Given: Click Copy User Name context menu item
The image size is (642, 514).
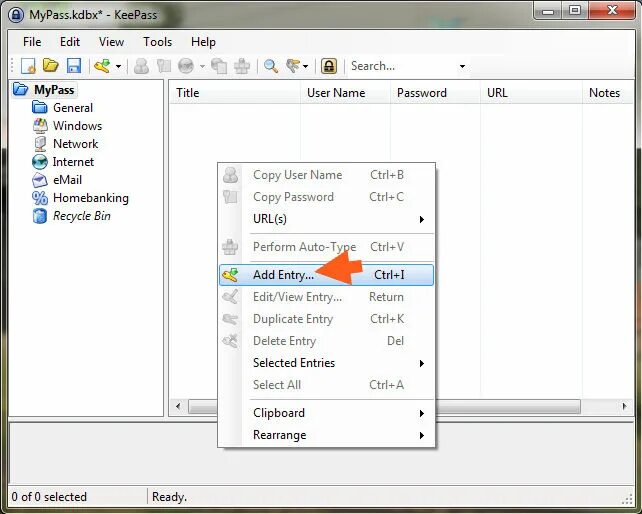Looking at the screenshot, I should click(326, 175).
